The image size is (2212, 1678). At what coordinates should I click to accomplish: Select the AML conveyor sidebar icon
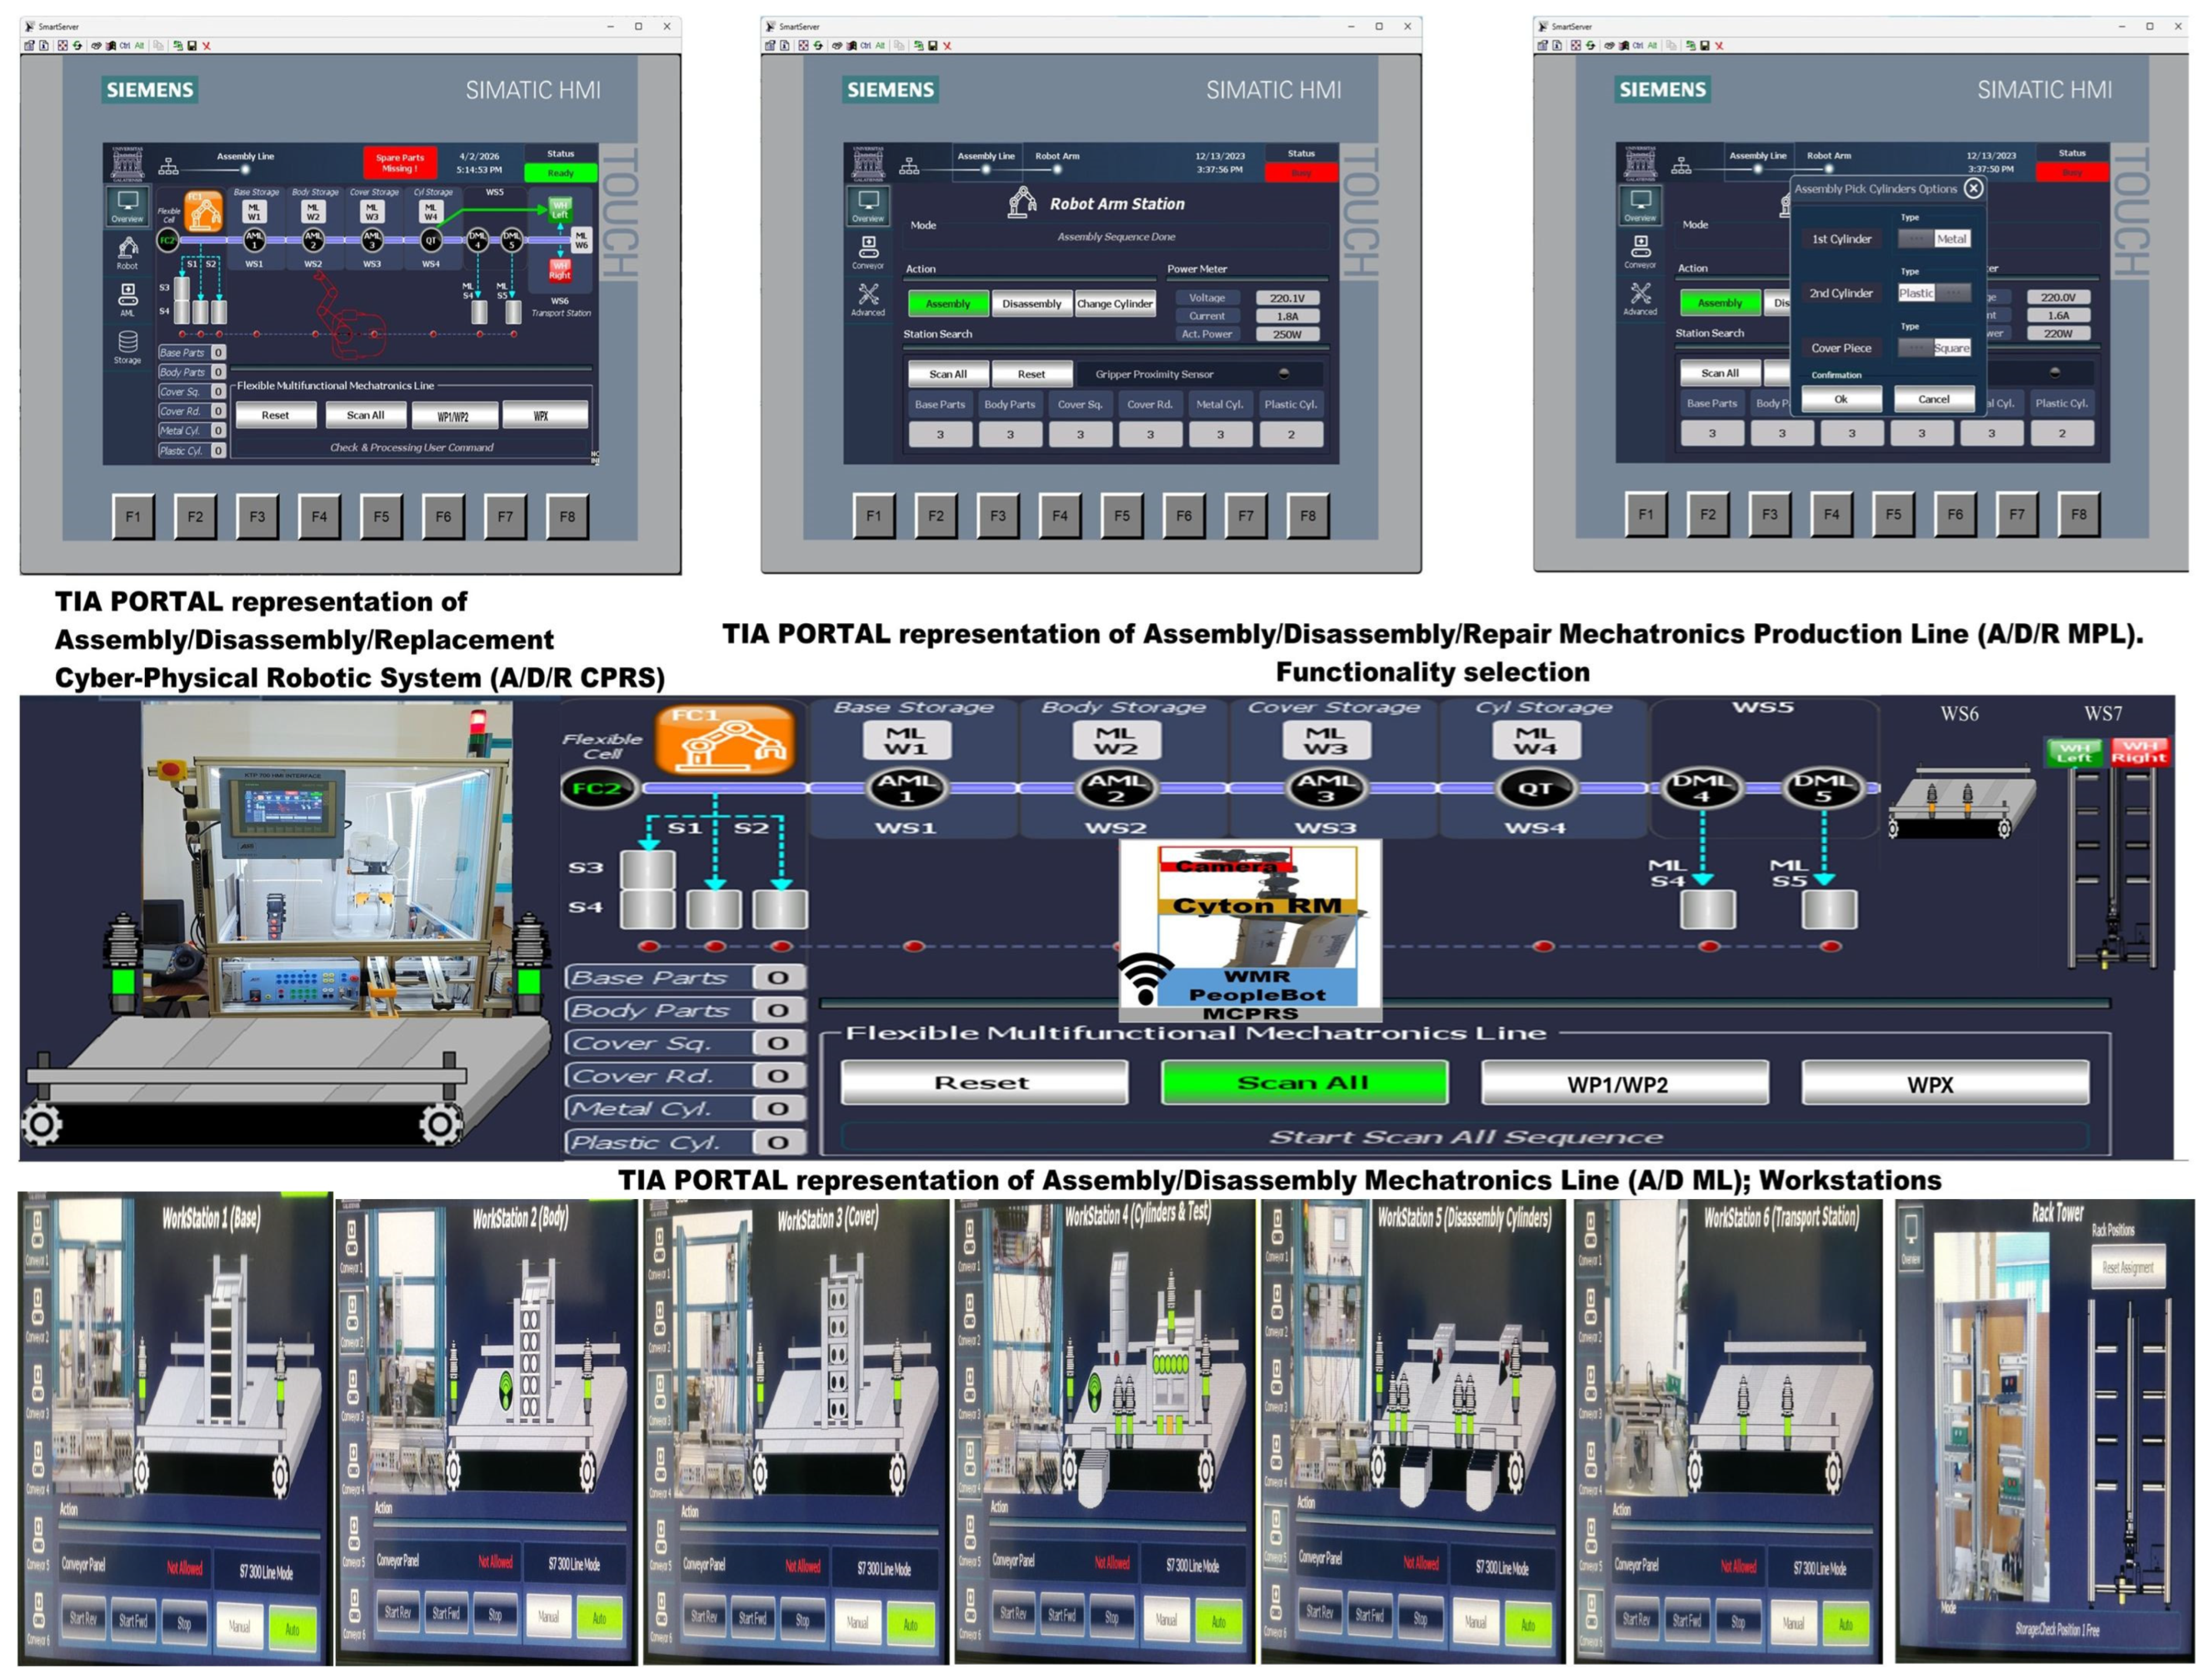127,299
